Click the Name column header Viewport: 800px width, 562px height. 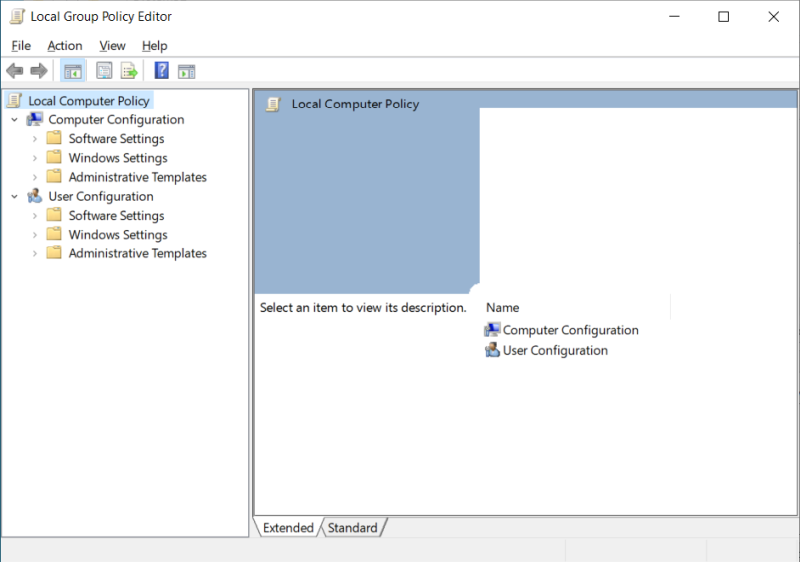click(503, 308)
